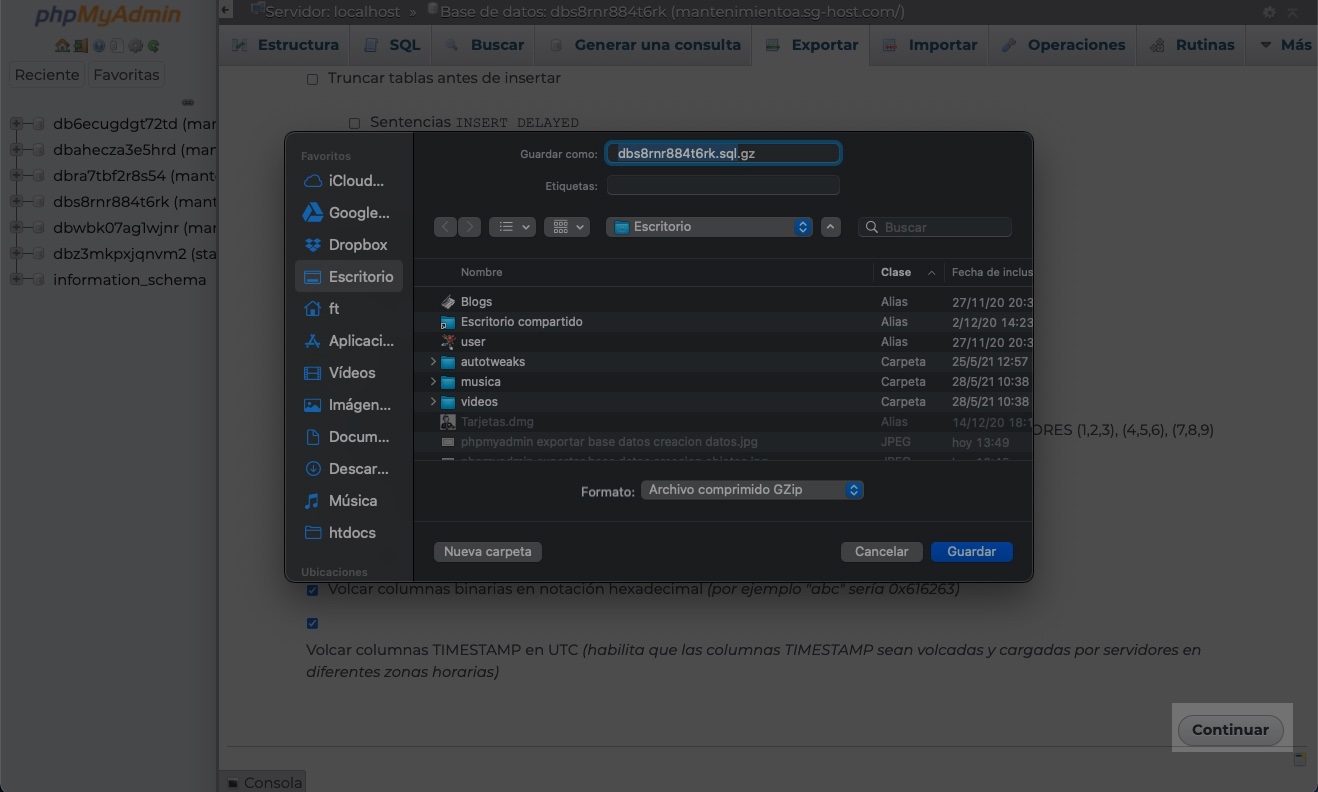Select Aplicaciones in dialog sidebar
This screenshot has height=792, width=1318.
(349, 341)
